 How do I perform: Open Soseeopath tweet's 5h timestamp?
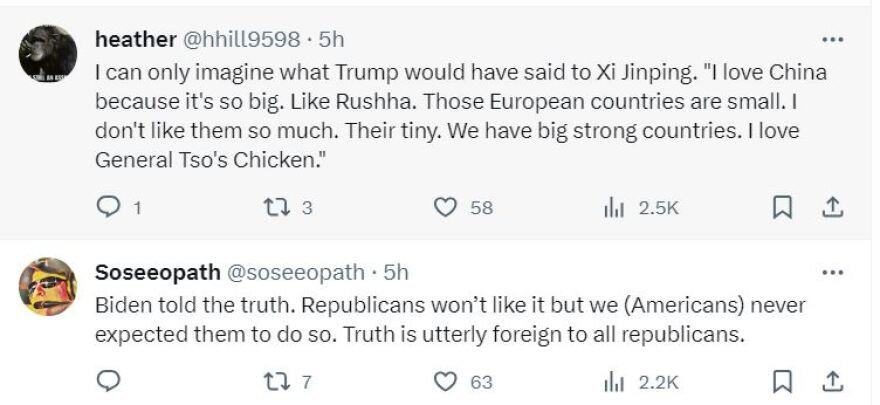396,272
